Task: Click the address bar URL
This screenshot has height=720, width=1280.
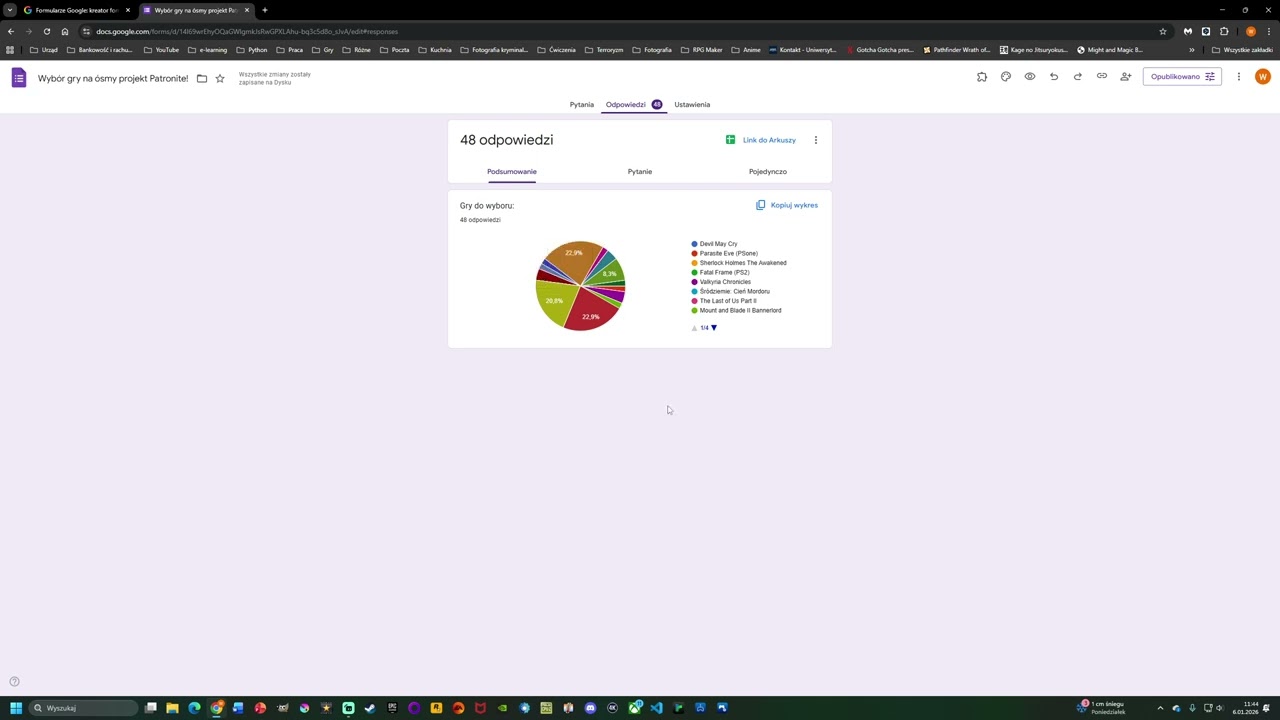Action: pos(247,31)
